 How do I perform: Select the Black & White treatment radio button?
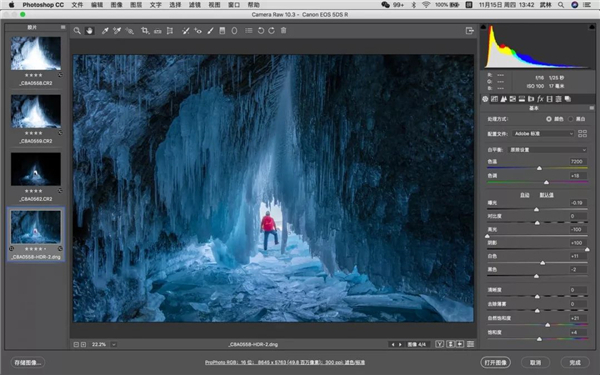pos(571,119)
